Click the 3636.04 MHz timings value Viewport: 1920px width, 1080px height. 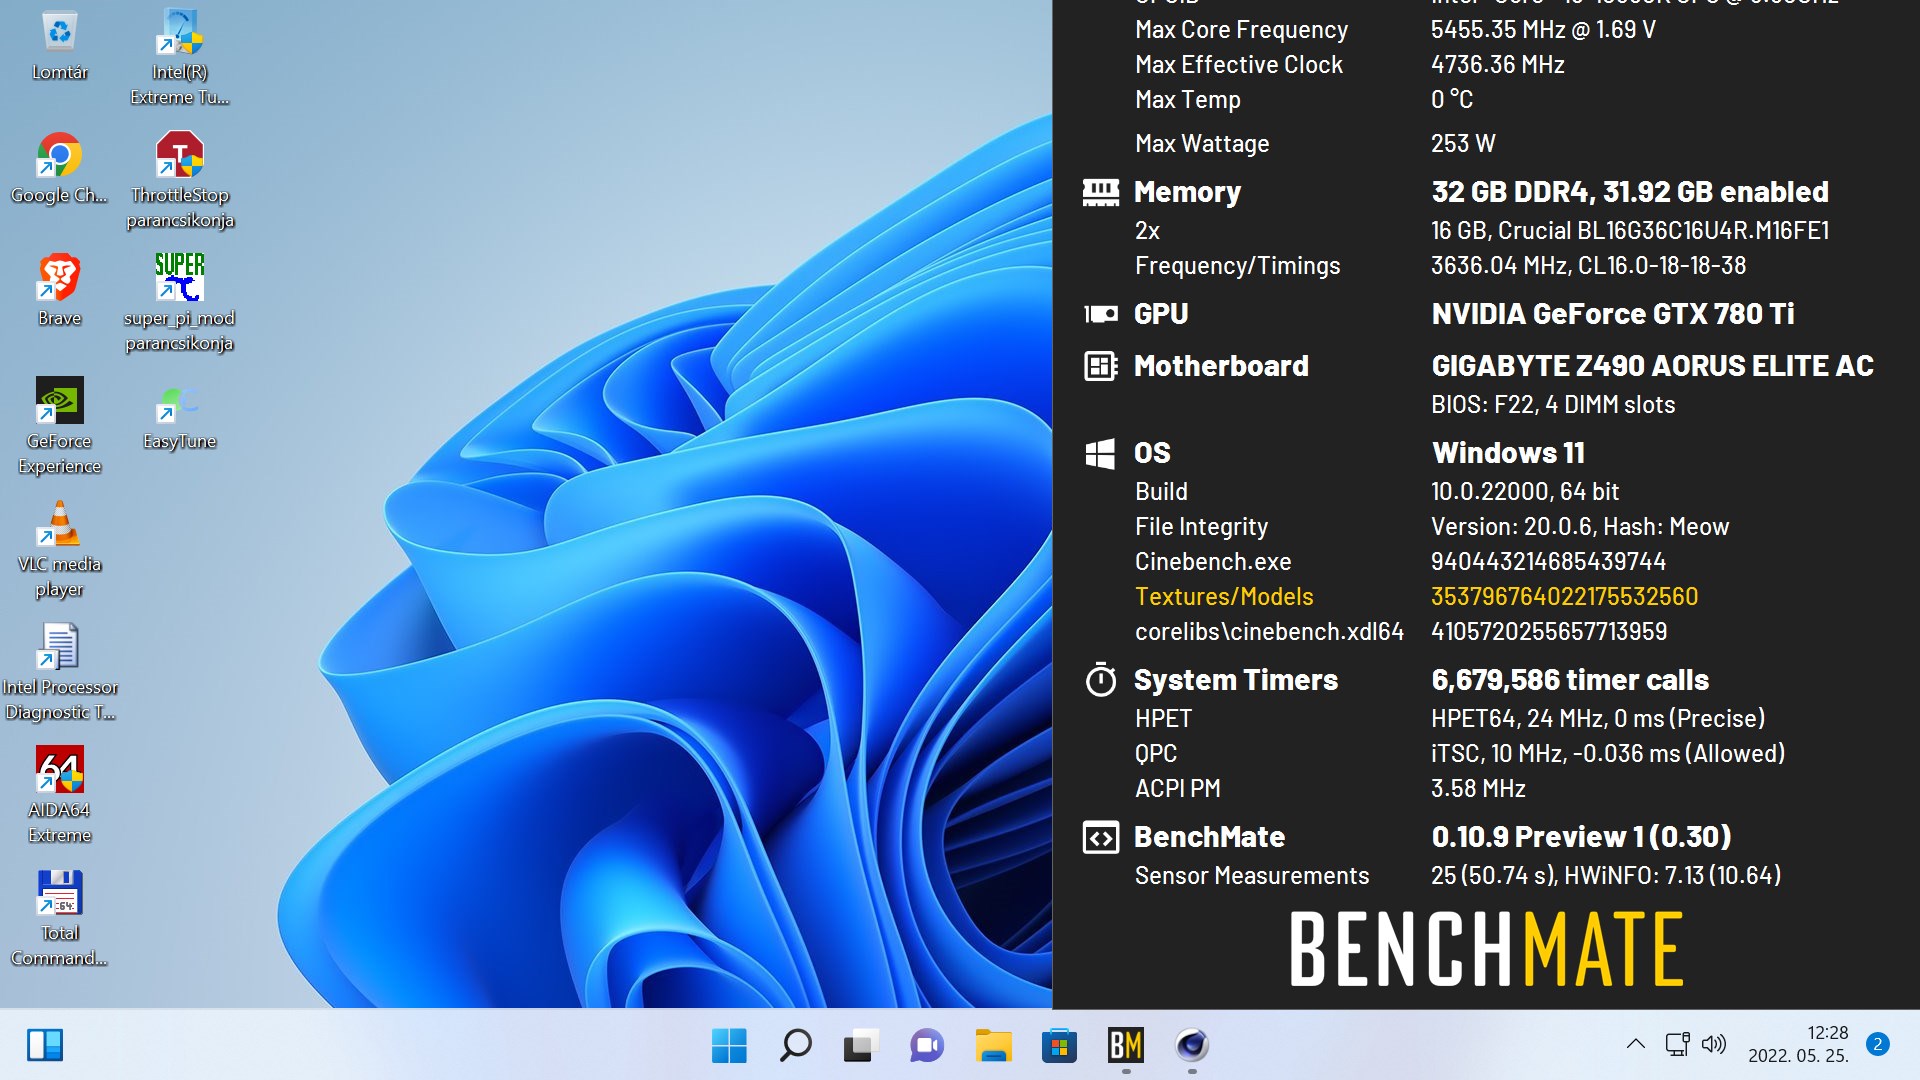coord(1588,266)
